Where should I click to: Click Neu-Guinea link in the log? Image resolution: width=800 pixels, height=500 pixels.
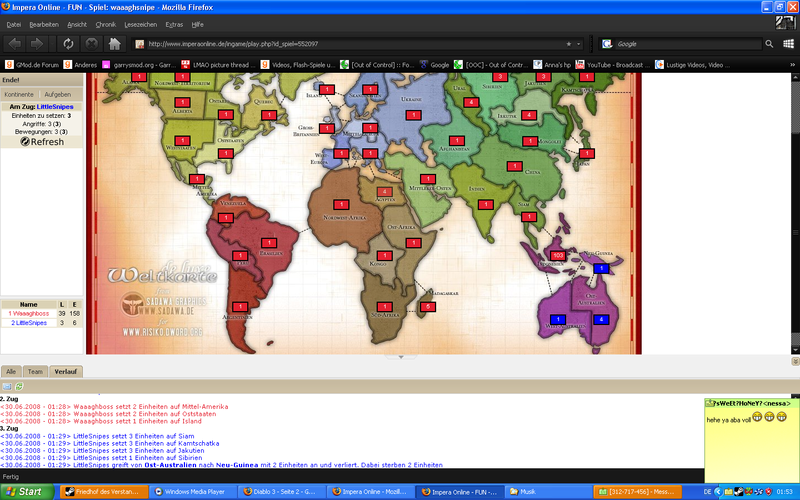[x=237, y=465]
